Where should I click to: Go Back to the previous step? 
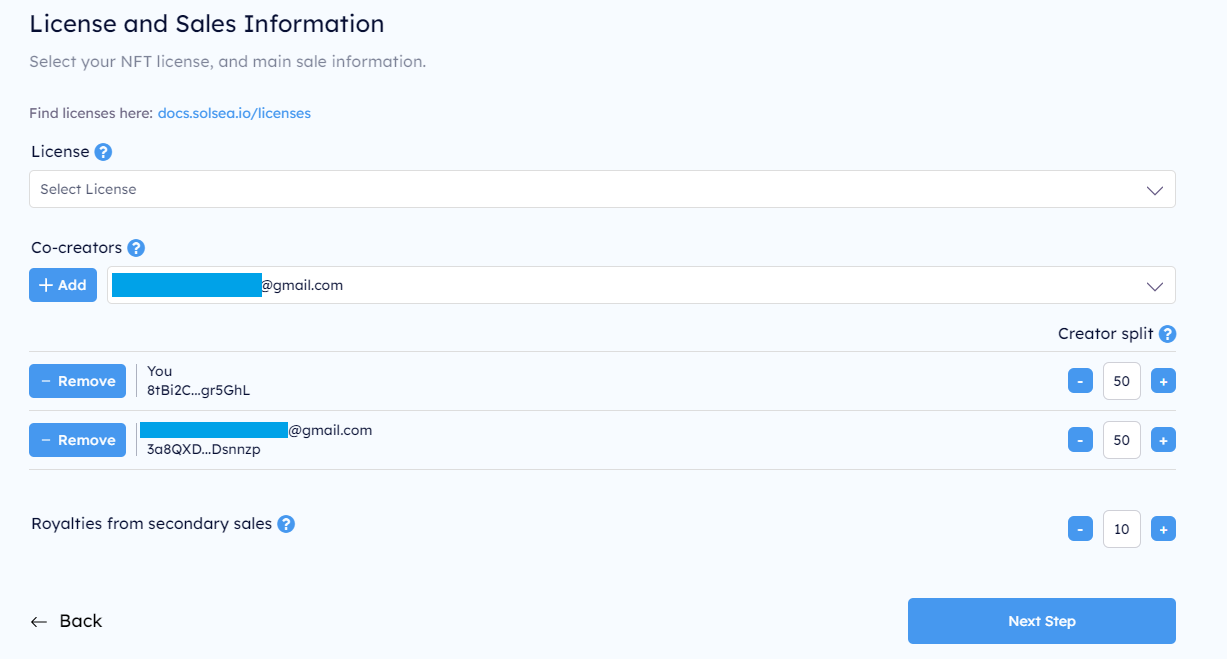[x=66, y=621]
